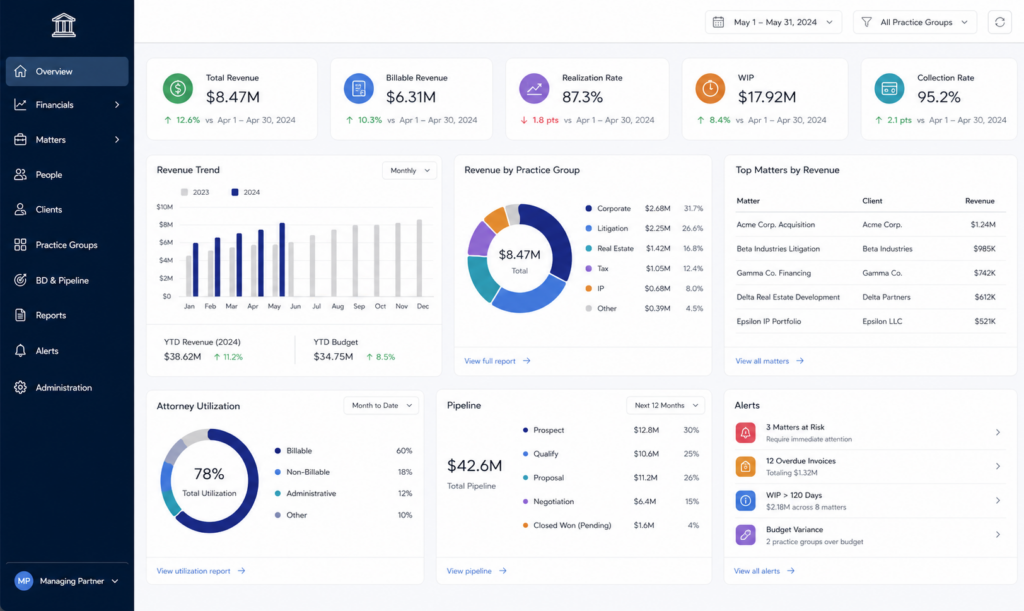
Task: Click the orange Overdue Invoices icon
Action: (x=745, y=467)
